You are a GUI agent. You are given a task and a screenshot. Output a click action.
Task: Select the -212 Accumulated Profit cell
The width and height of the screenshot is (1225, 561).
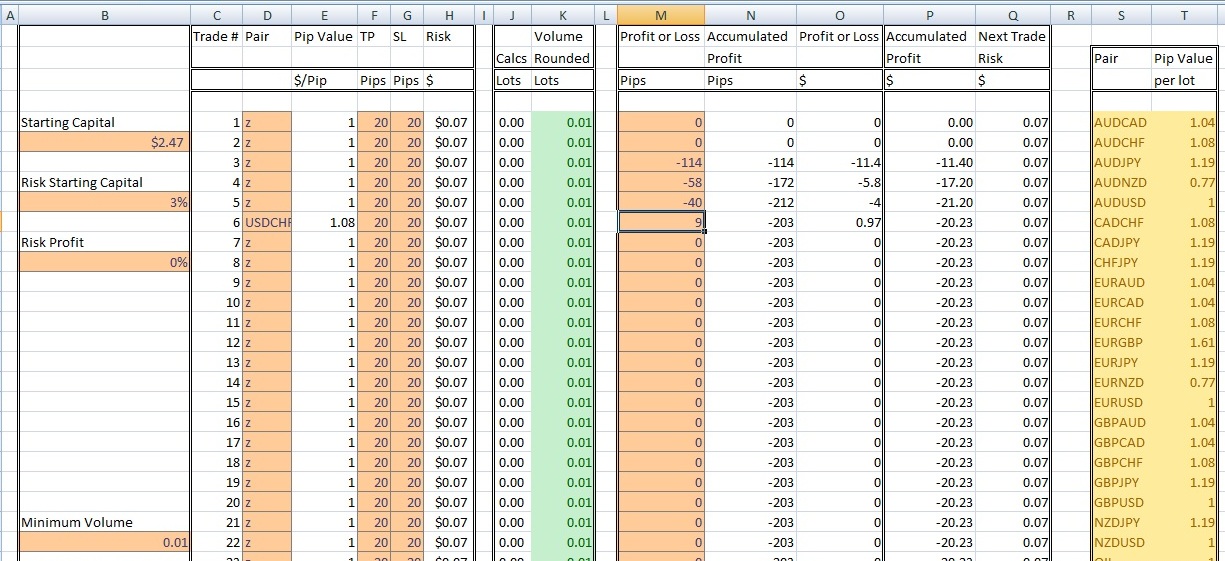(x=750, y=202)
